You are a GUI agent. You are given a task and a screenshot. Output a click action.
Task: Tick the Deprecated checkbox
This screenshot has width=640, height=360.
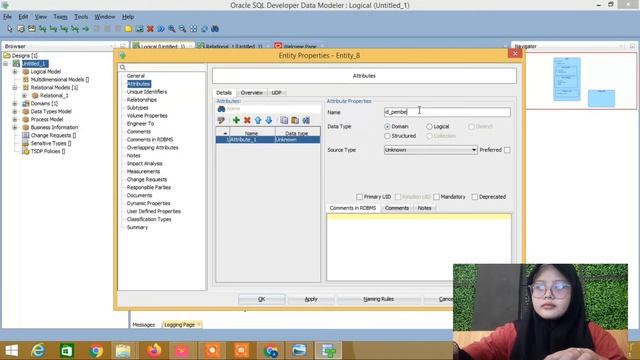coord(474,197)
